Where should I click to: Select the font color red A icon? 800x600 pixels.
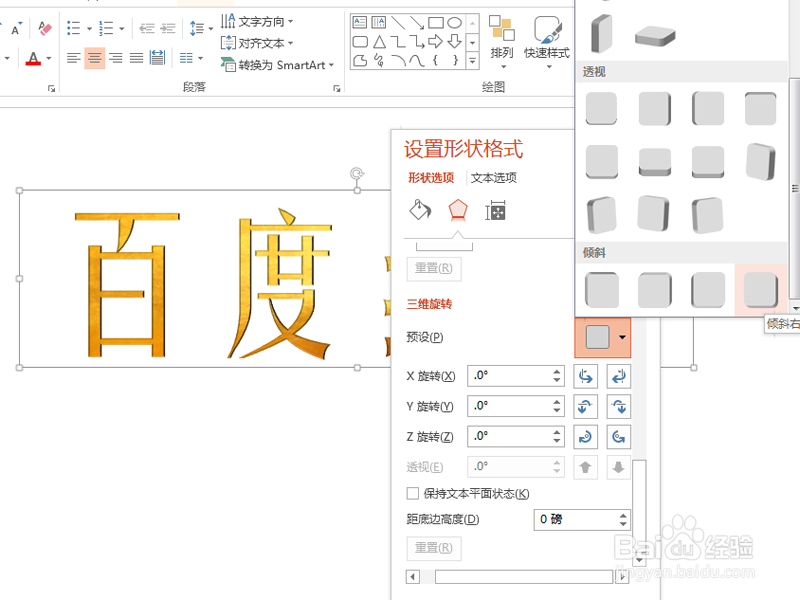point(33,59)
